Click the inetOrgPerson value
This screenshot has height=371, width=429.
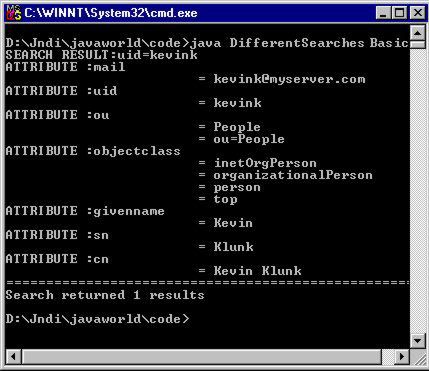click(x=265, y=163)
